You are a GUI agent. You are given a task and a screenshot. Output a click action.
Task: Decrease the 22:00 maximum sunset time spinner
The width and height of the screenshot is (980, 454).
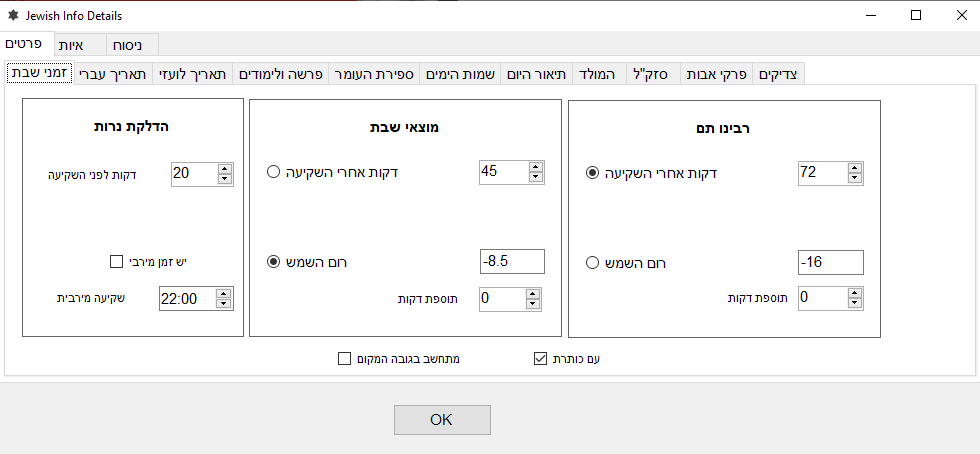pyautogui.click(x=224, y=303)
